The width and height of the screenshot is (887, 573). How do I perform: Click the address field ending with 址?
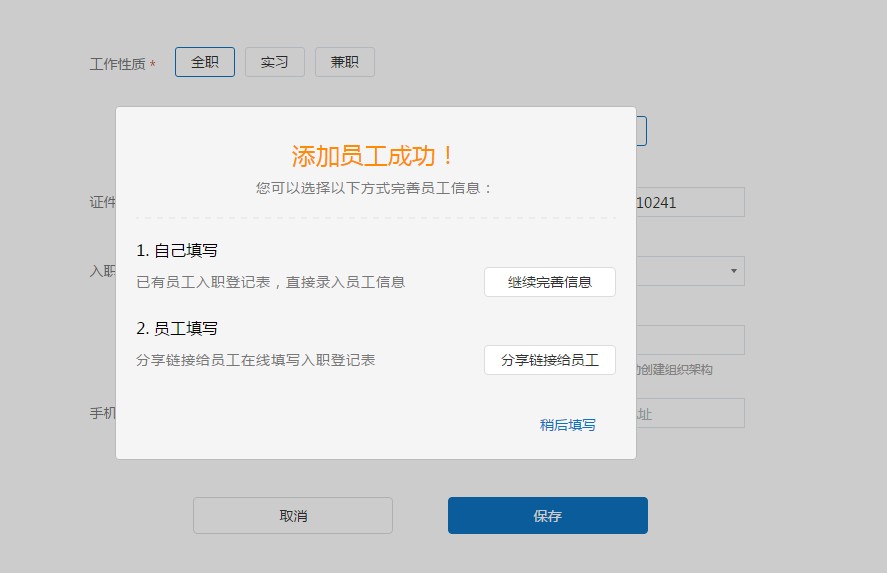tap(690, 413)
